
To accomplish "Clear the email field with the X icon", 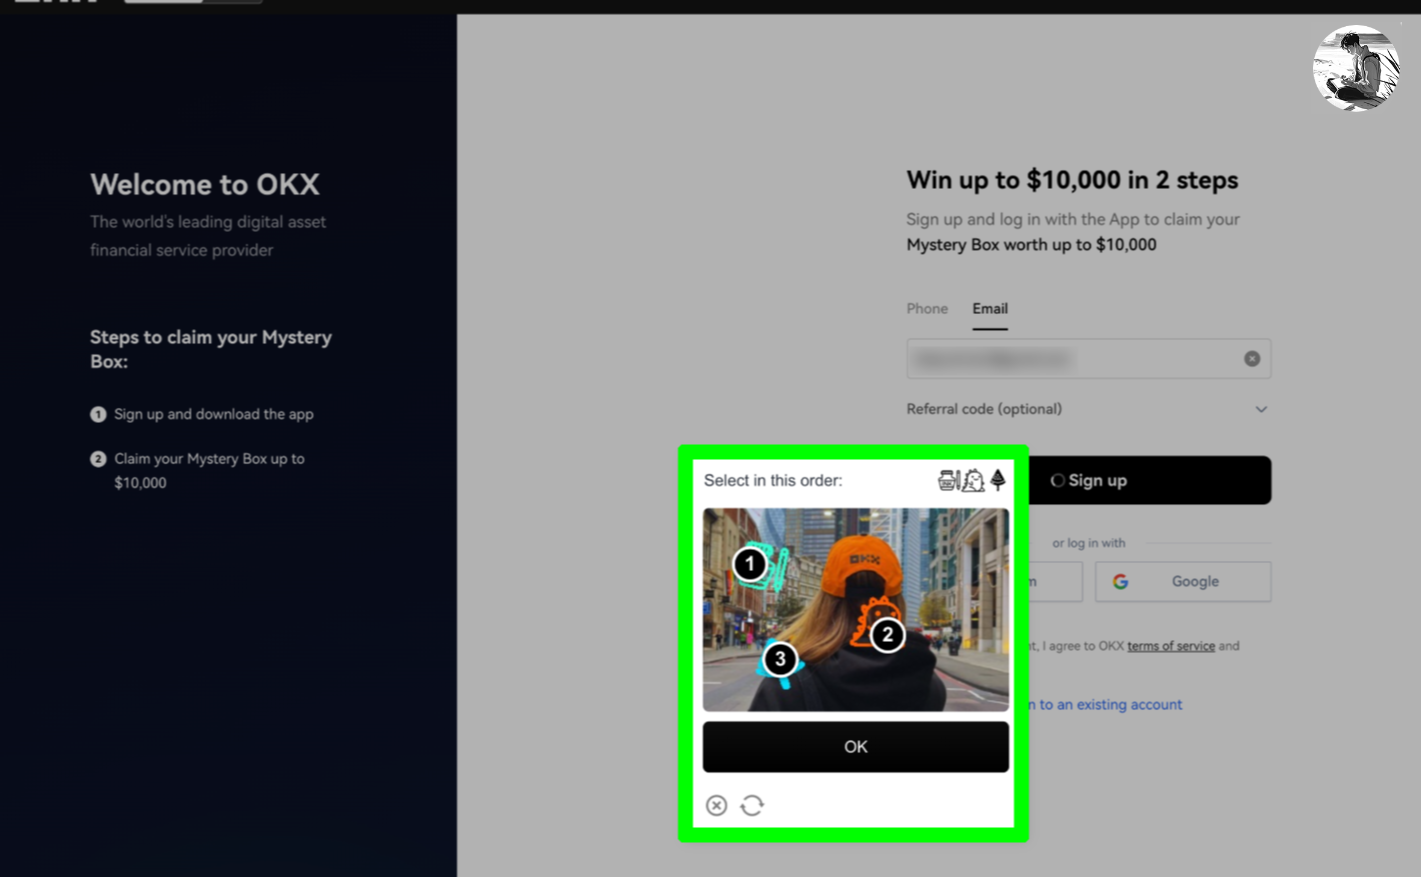I will [1252, 359].
